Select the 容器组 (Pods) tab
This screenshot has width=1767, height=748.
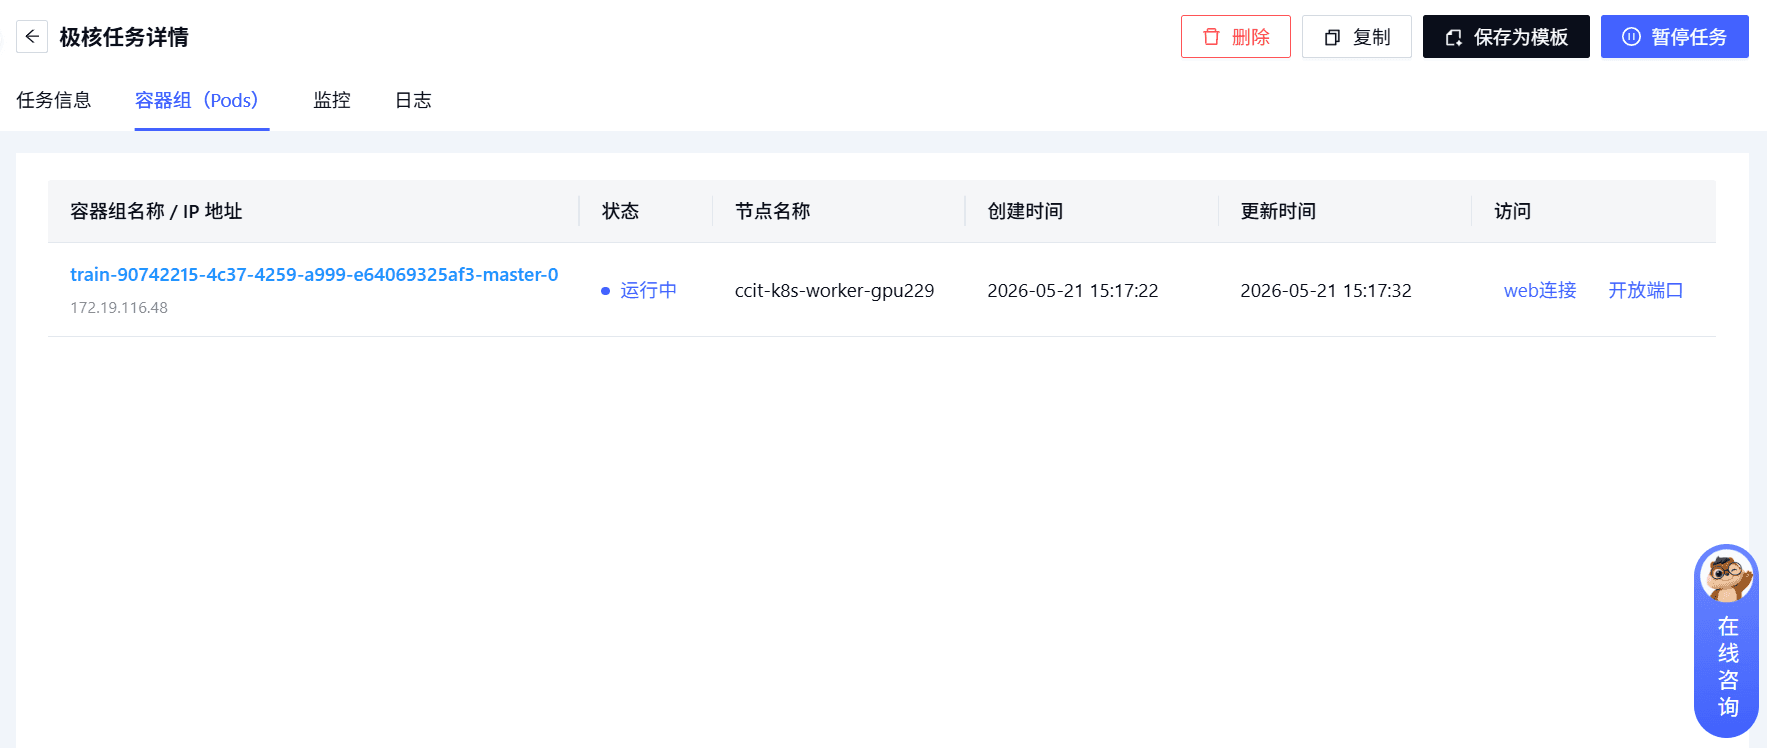(202, 100)
